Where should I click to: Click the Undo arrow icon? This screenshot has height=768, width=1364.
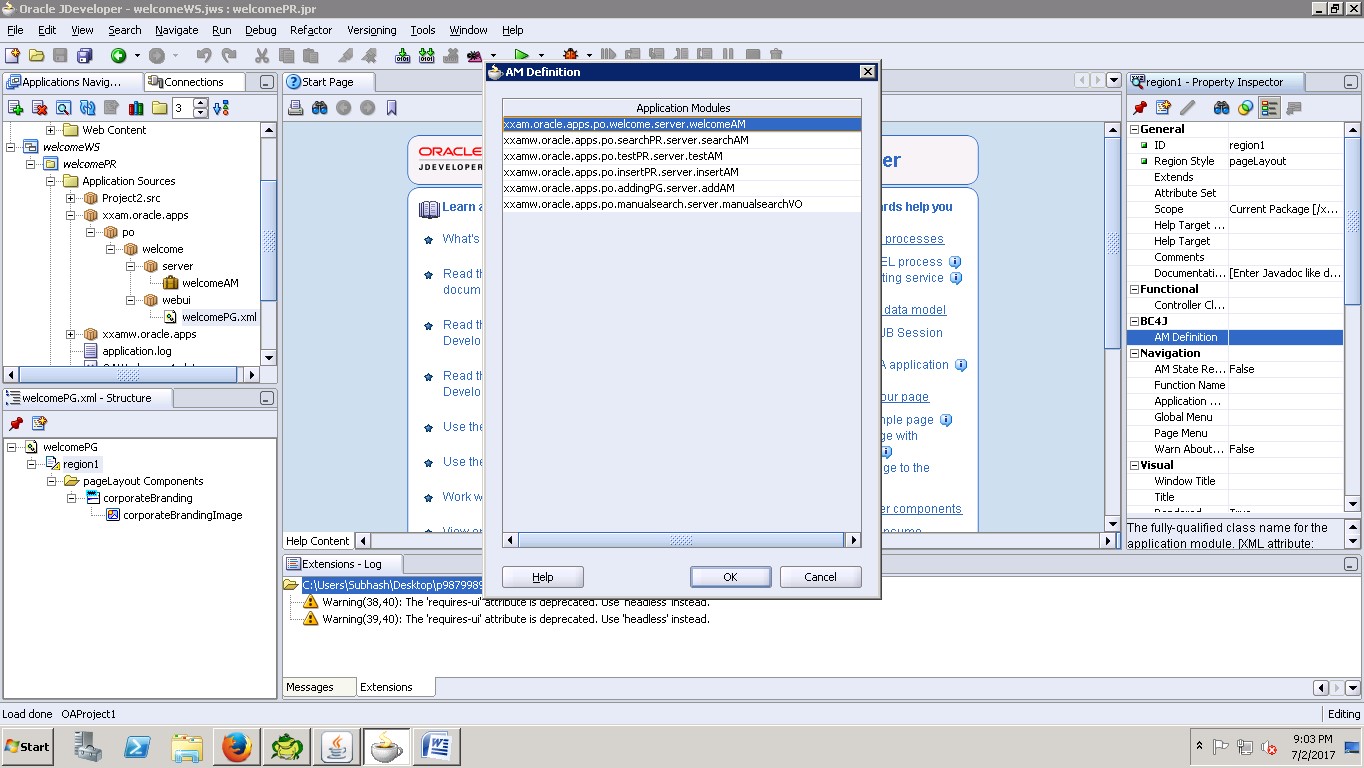pos(203,55)
